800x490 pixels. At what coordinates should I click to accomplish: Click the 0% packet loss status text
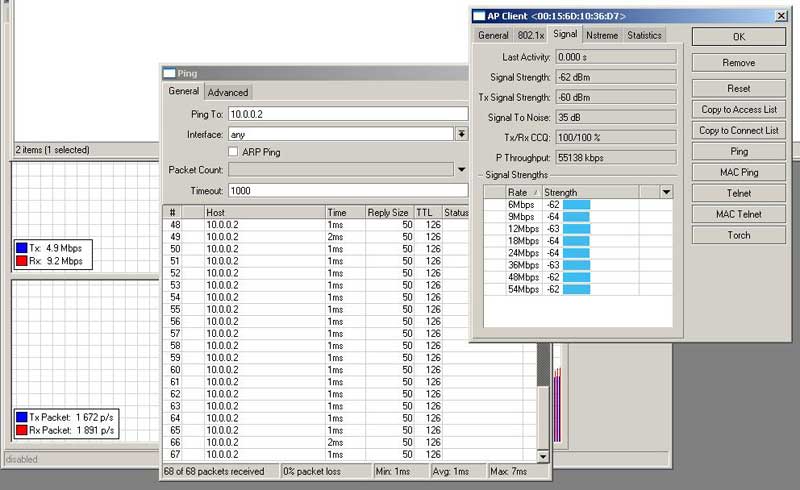[312, 472]
